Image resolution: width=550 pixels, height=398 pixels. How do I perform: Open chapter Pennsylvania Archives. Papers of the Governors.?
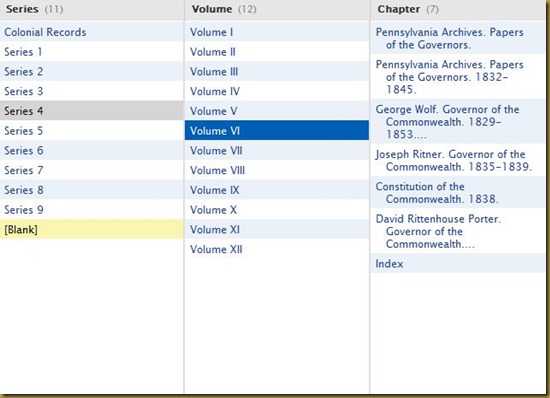point(458,38)
